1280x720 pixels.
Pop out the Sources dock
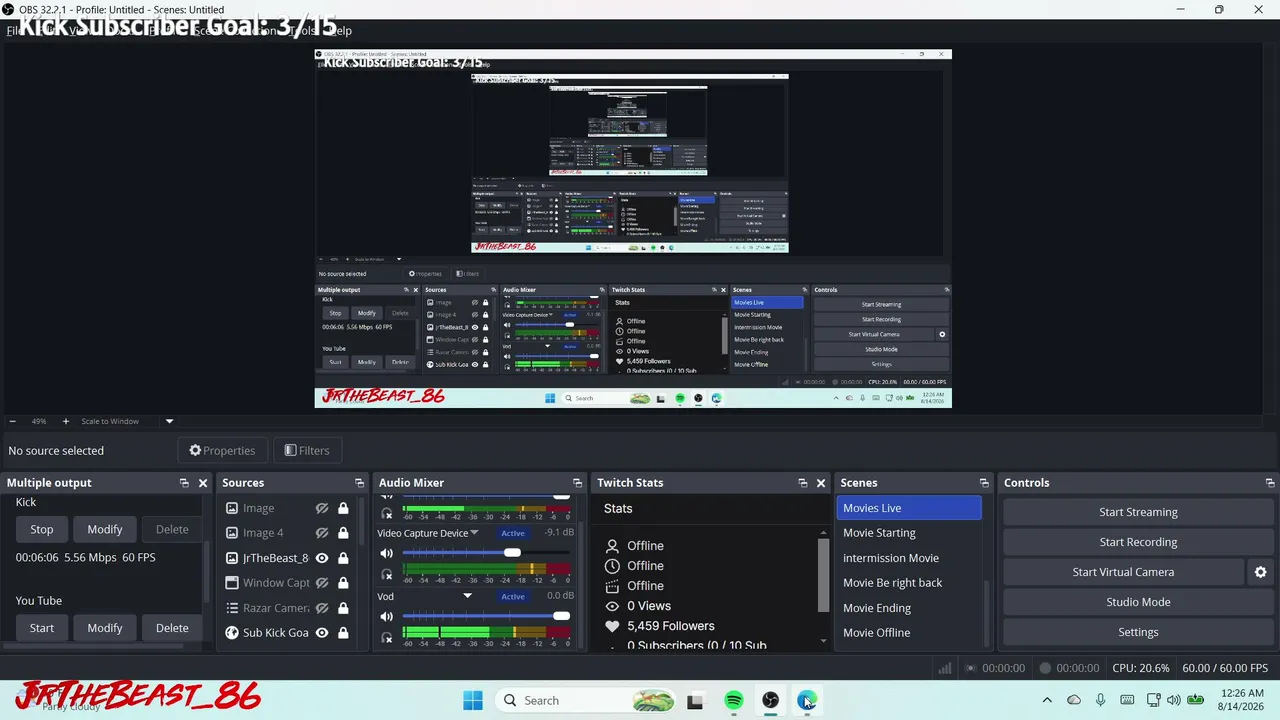coord(359,483)
